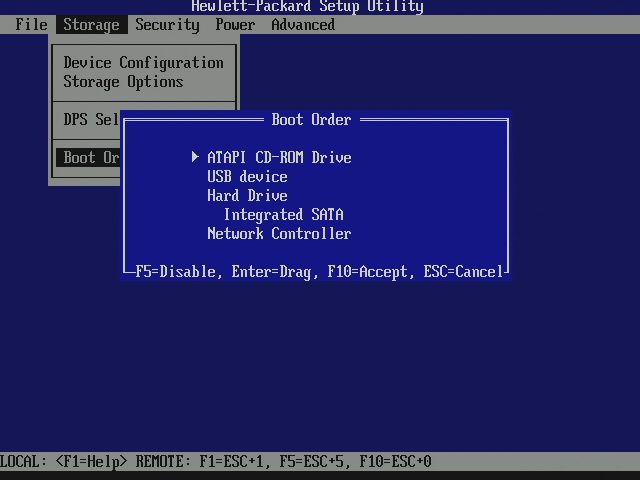Click ESC=Cancel hint in dialog footer
This screenshot has height=480, width=640.
coord(463,272)
